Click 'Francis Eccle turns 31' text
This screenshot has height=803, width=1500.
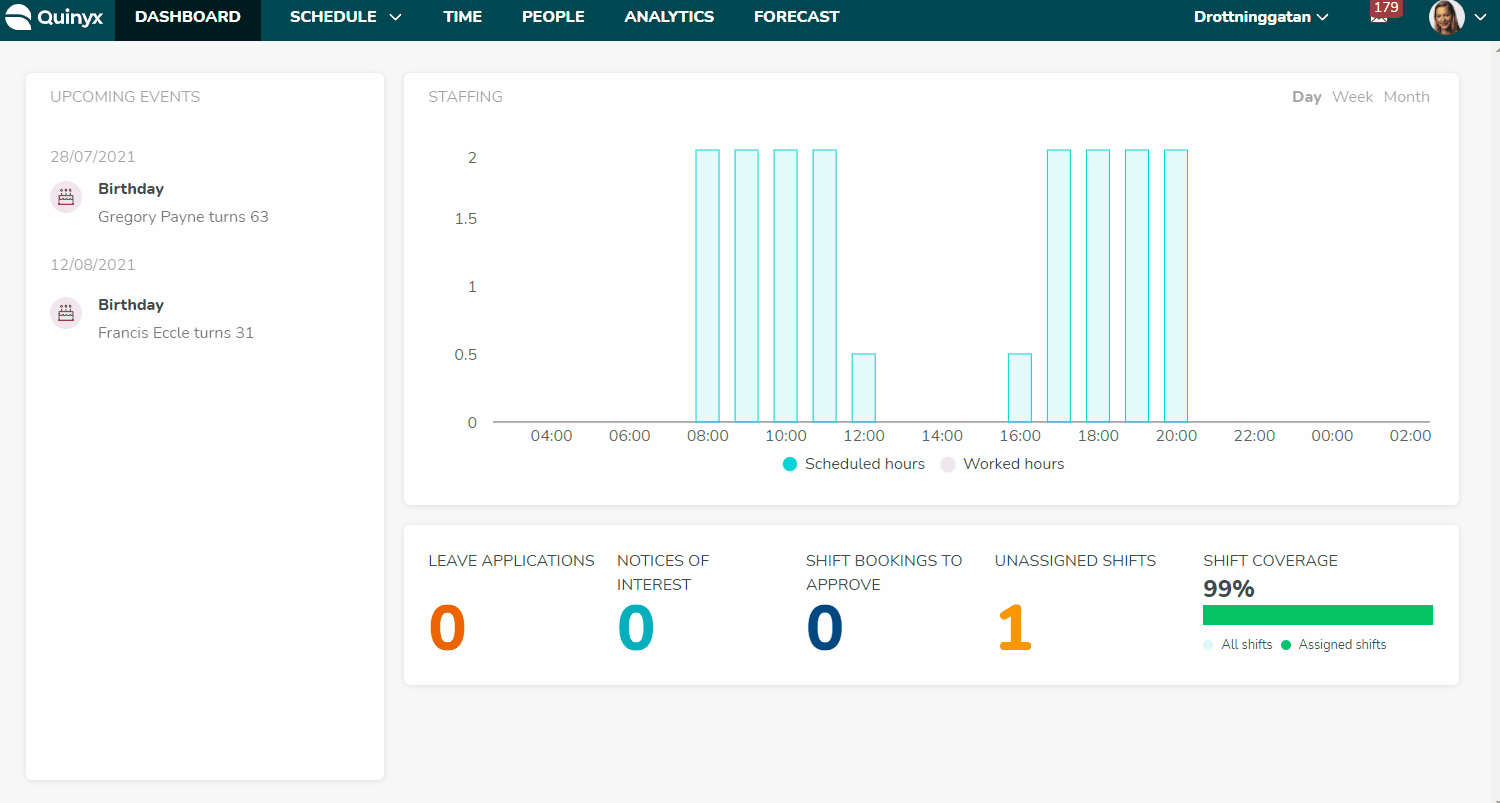coord(176,333)
